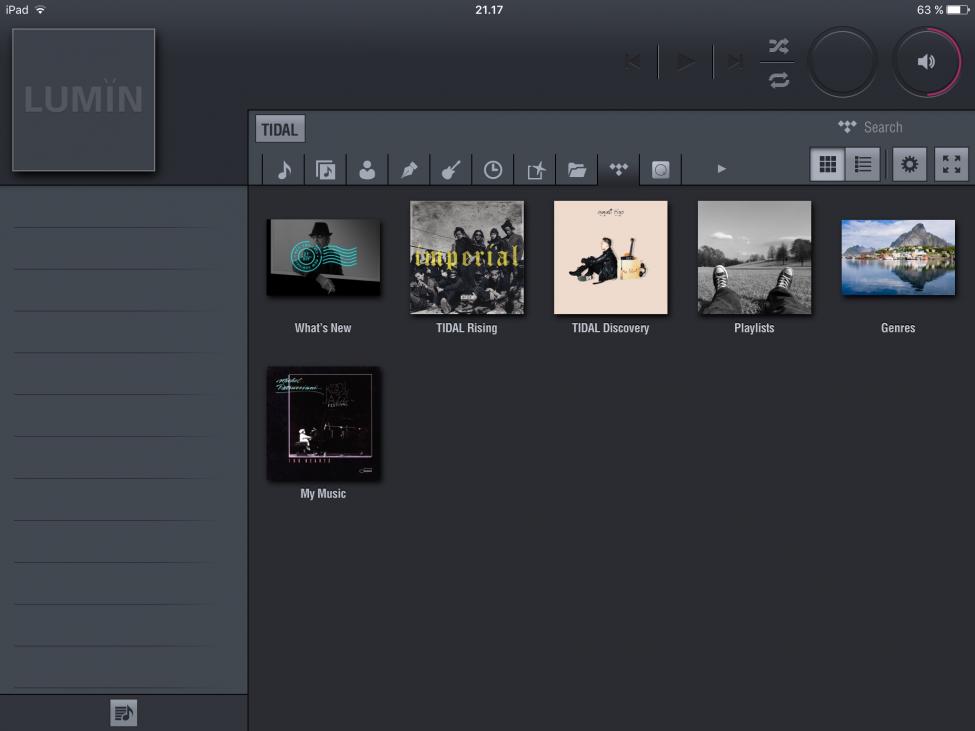The height and width of the screenshot is (731, 975).
Task: Click the TIDAL source button
Action: pyautogui.click(x=280, y=129)
